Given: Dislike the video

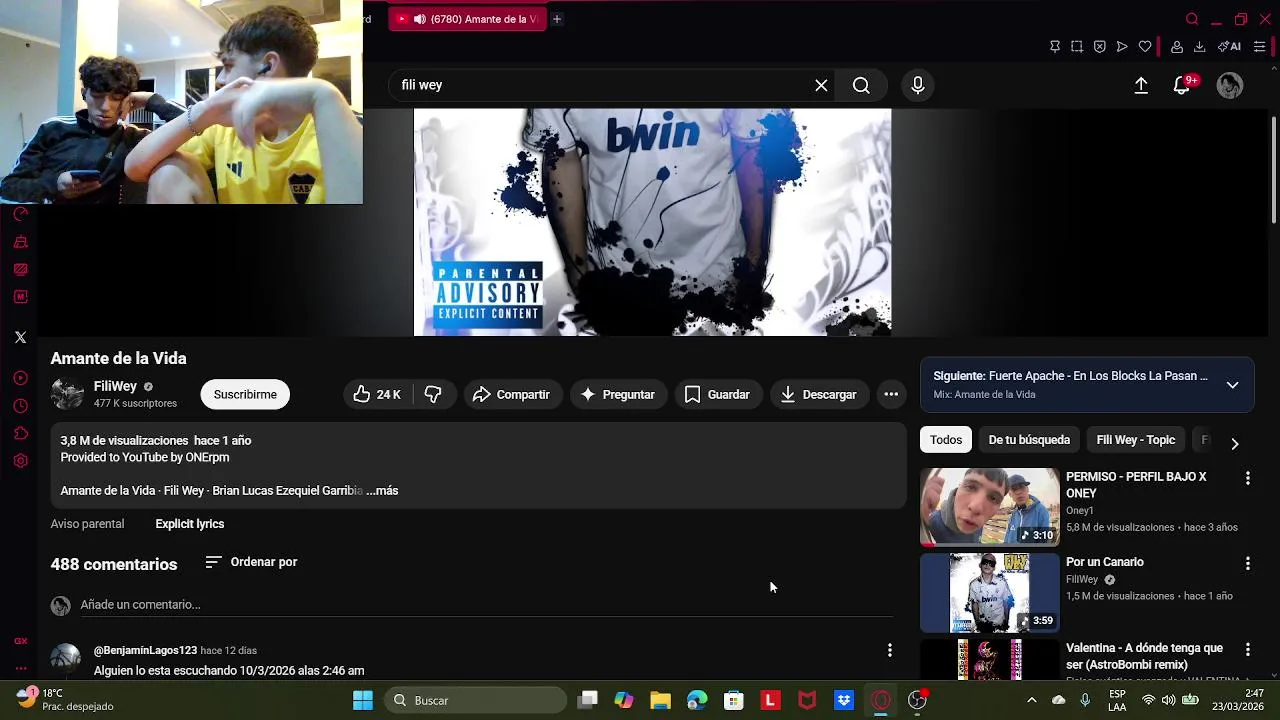Looking at the screenshot, I should [433, 394].
